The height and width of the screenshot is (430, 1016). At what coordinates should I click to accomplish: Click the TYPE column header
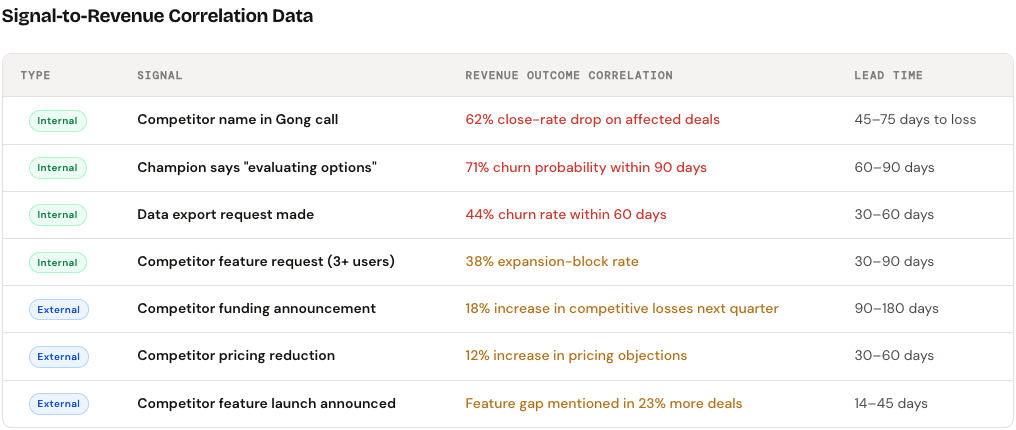(x=35, y=75)
